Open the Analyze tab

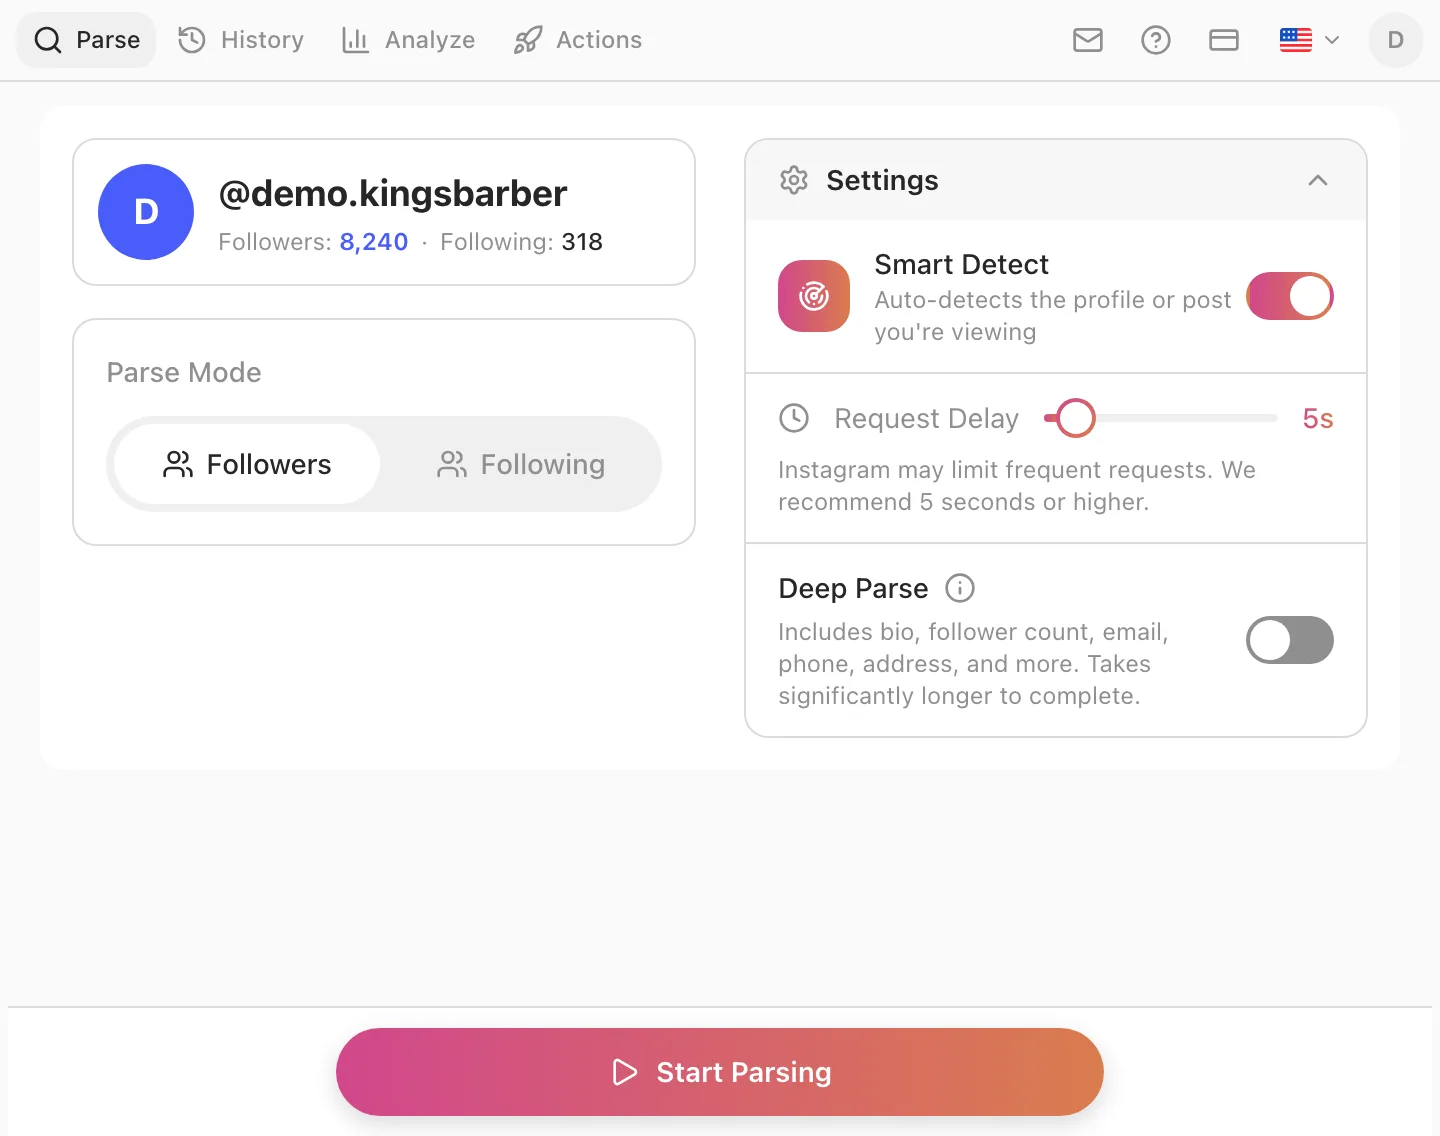point(408,40)
